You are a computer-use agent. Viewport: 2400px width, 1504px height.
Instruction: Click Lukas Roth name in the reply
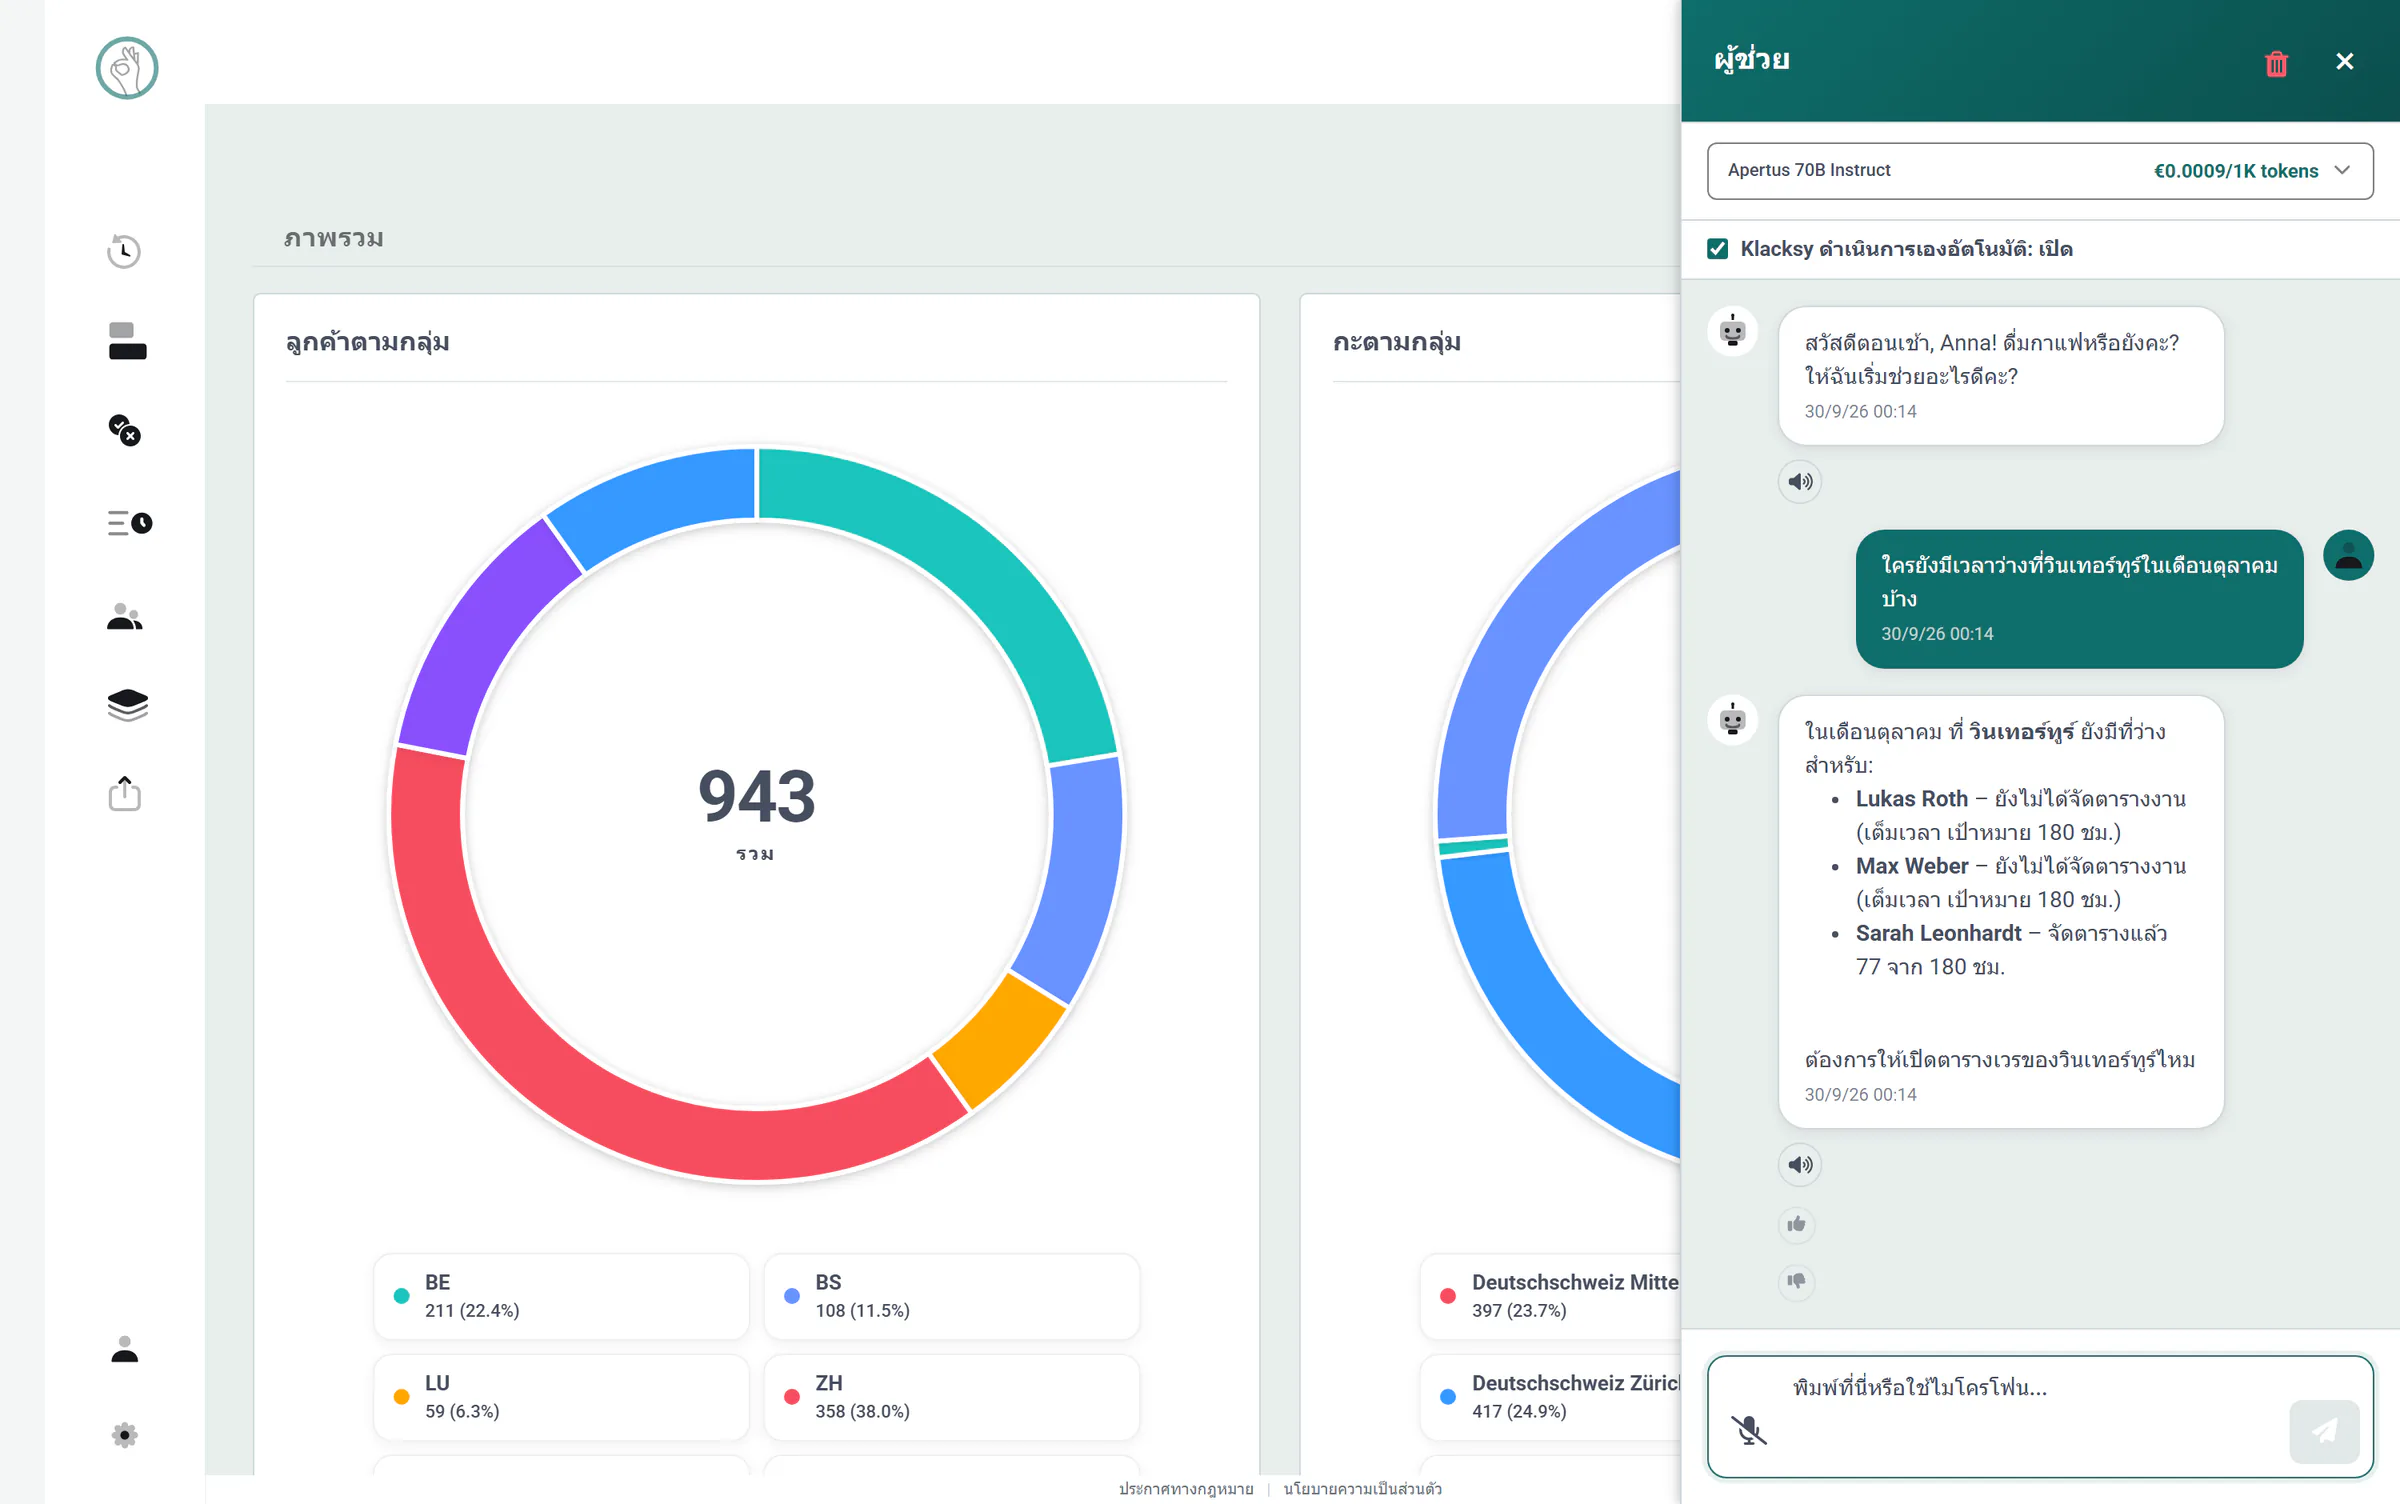coord(1912,799)
